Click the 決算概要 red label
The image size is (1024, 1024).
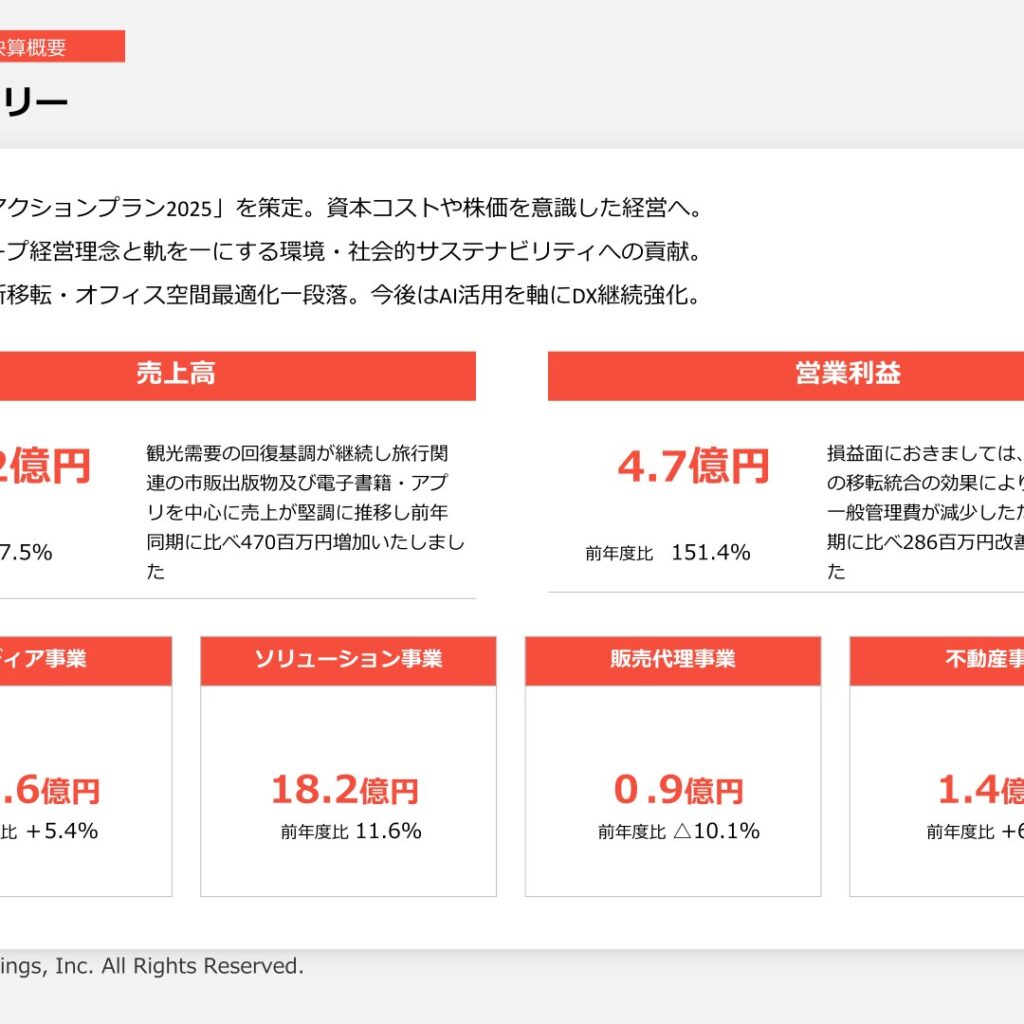point(62,47)
